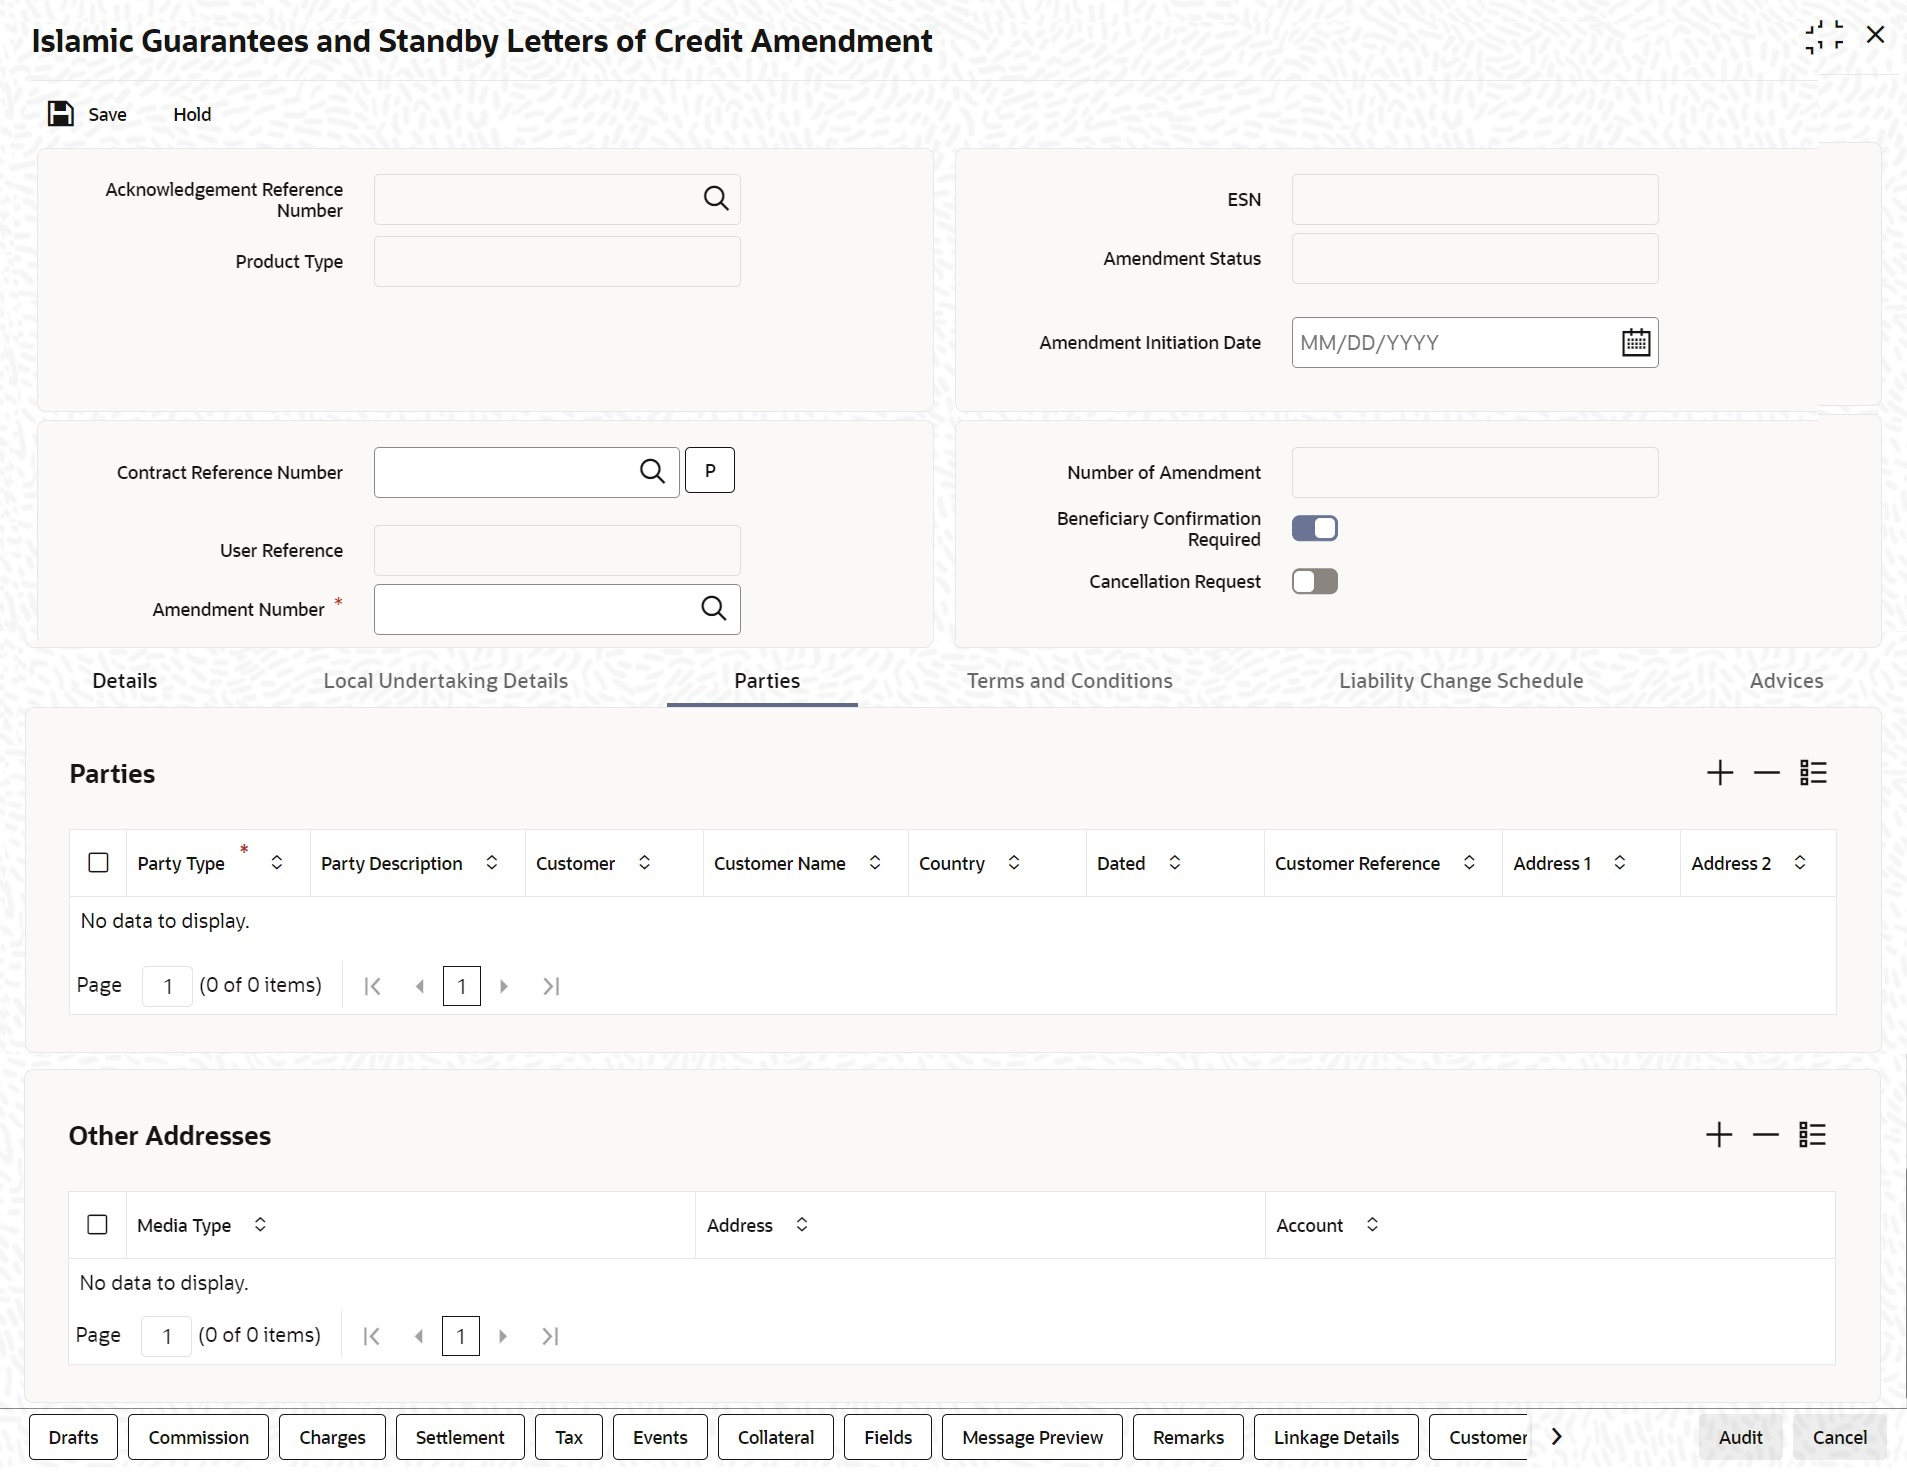1907x1472 pixels.
Task: Click the Save disk icon
Action: pyautogui.click(x=61, y=114)
